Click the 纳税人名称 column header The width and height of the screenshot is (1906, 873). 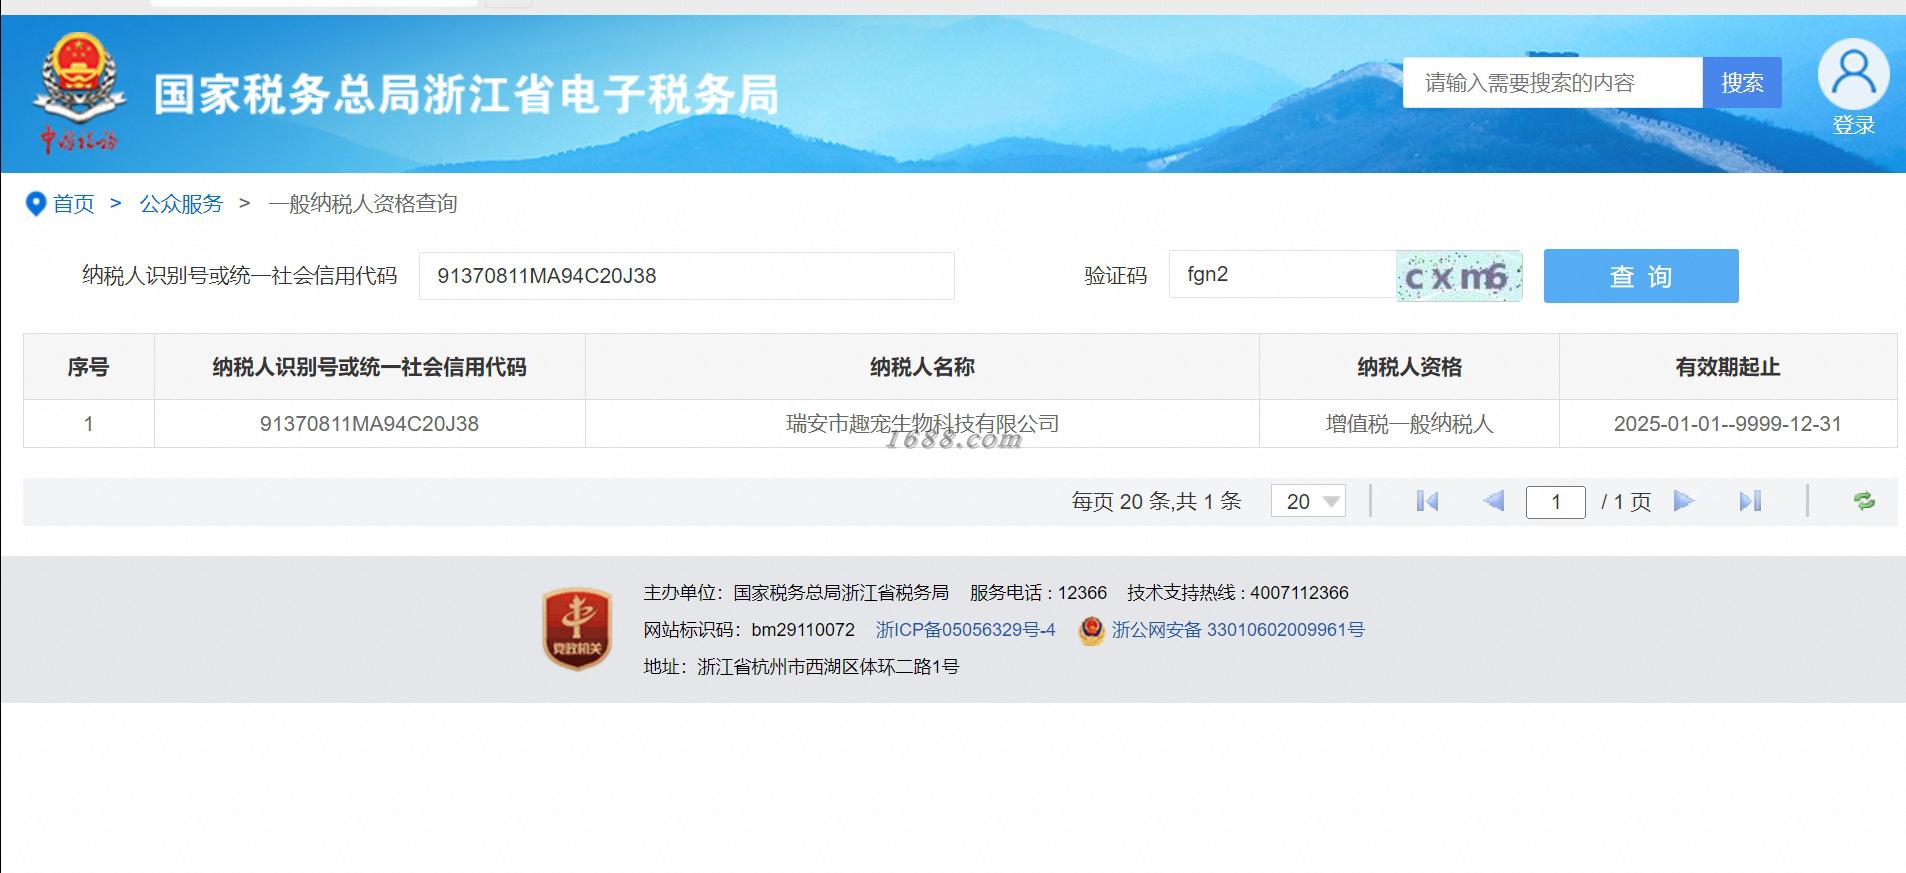click(x=922, y=367)
